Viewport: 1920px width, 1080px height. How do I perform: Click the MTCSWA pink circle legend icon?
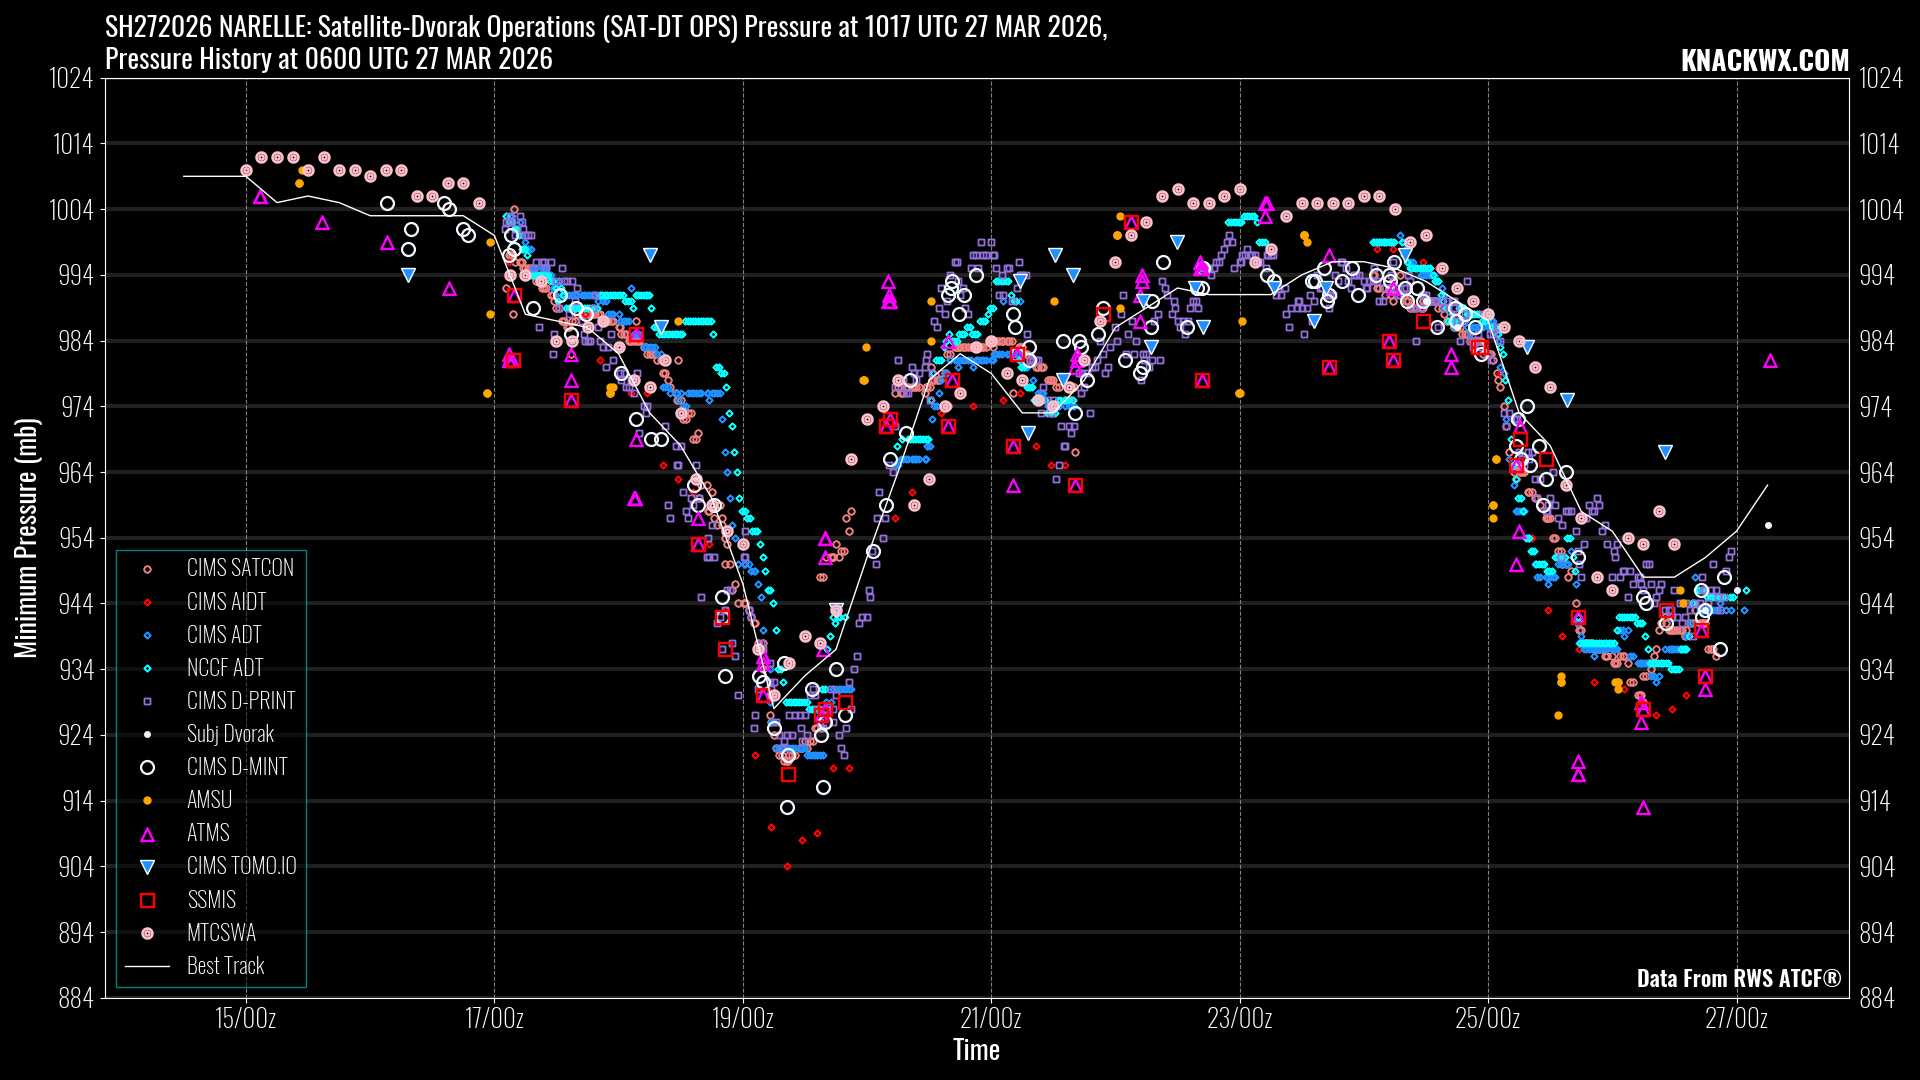point(147,933)
